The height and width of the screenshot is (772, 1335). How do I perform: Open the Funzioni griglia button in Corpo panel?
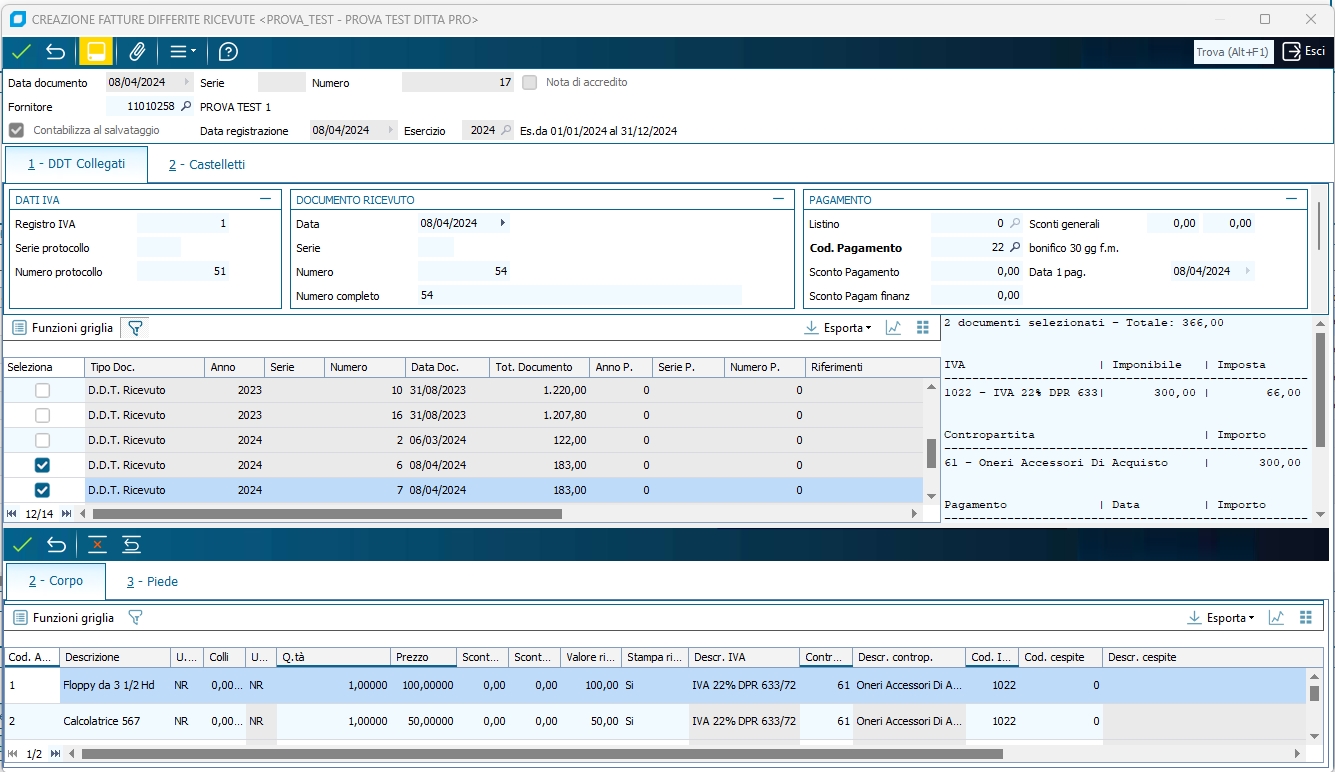pyautogui.click(x=63, y=618)
